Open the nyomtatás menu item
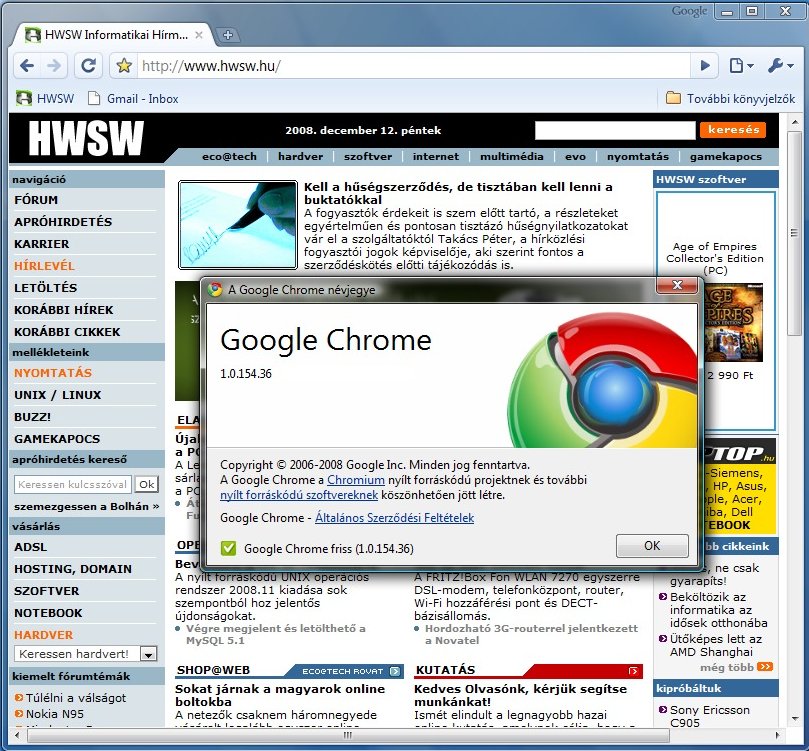This screenshot has height=751, width=809. tap(638, 156)
